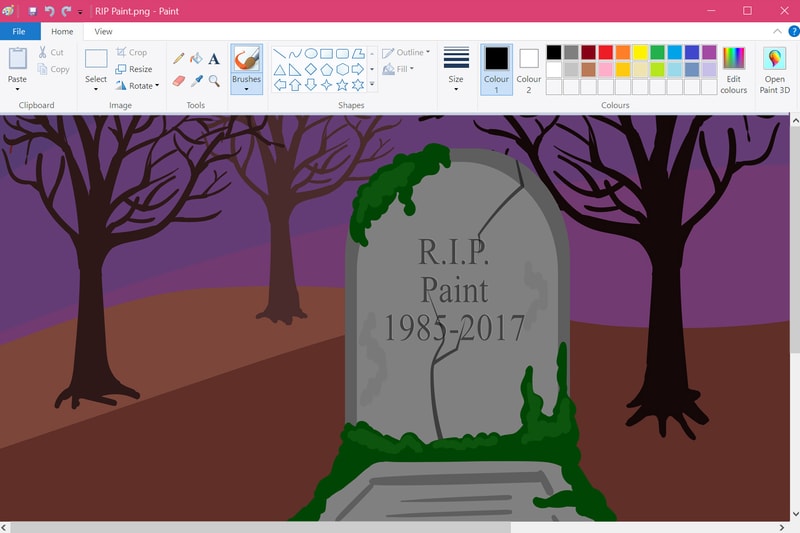Choose the Rectangle shape
800x533 pixels.
coord(327,54)
